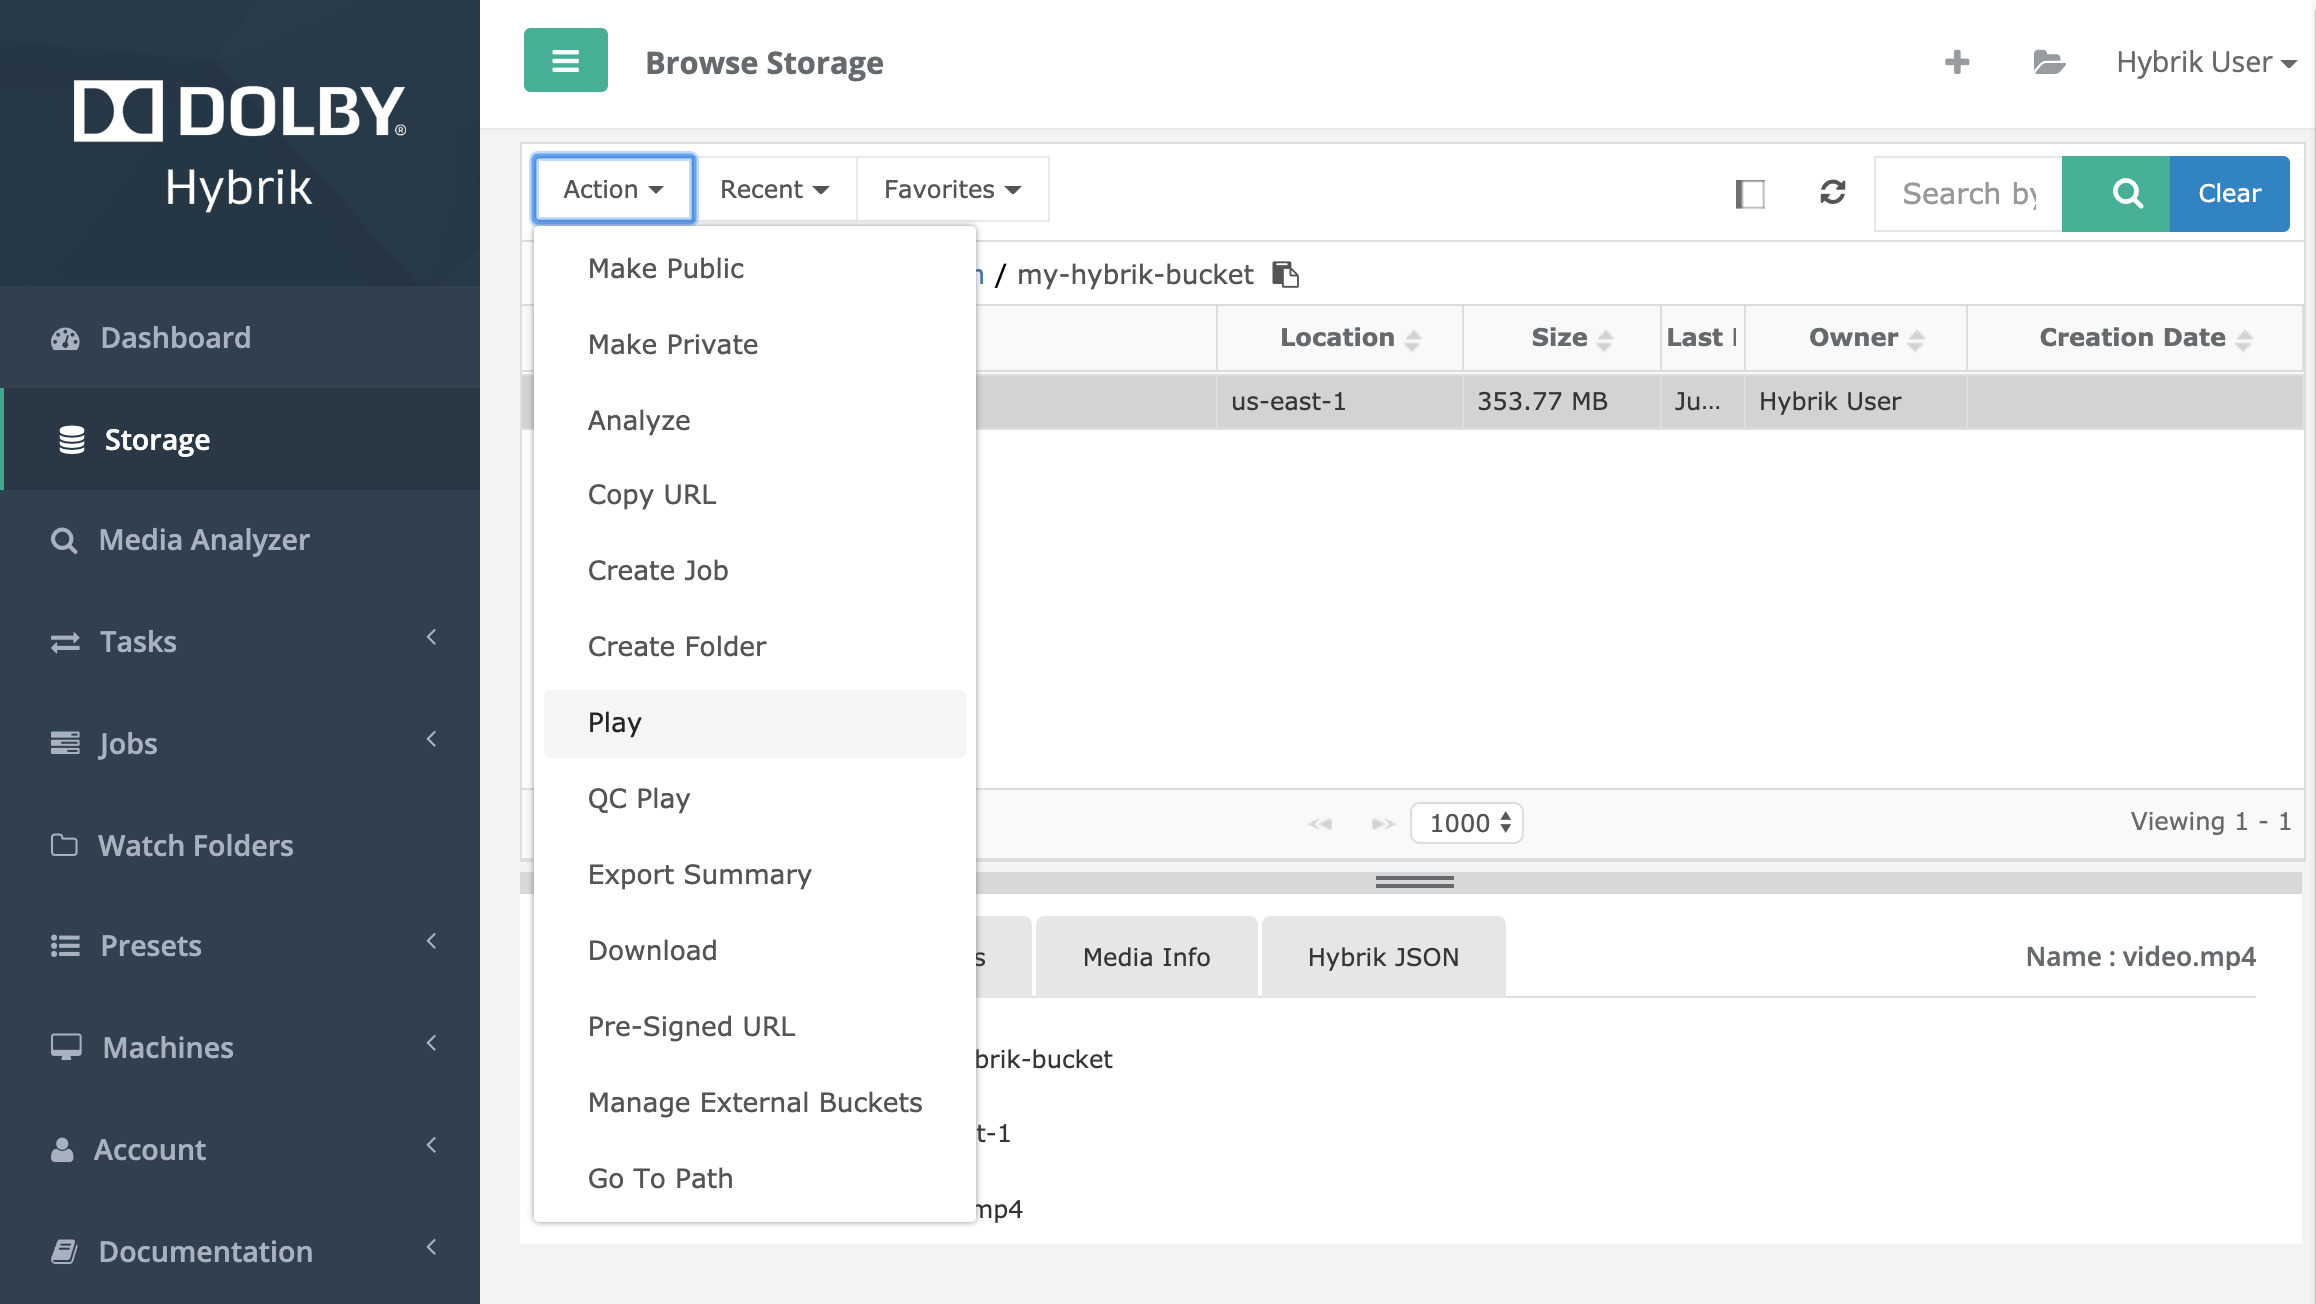
Task: Expand the Presets sidebar chevron
Action: tap(432, 941)
